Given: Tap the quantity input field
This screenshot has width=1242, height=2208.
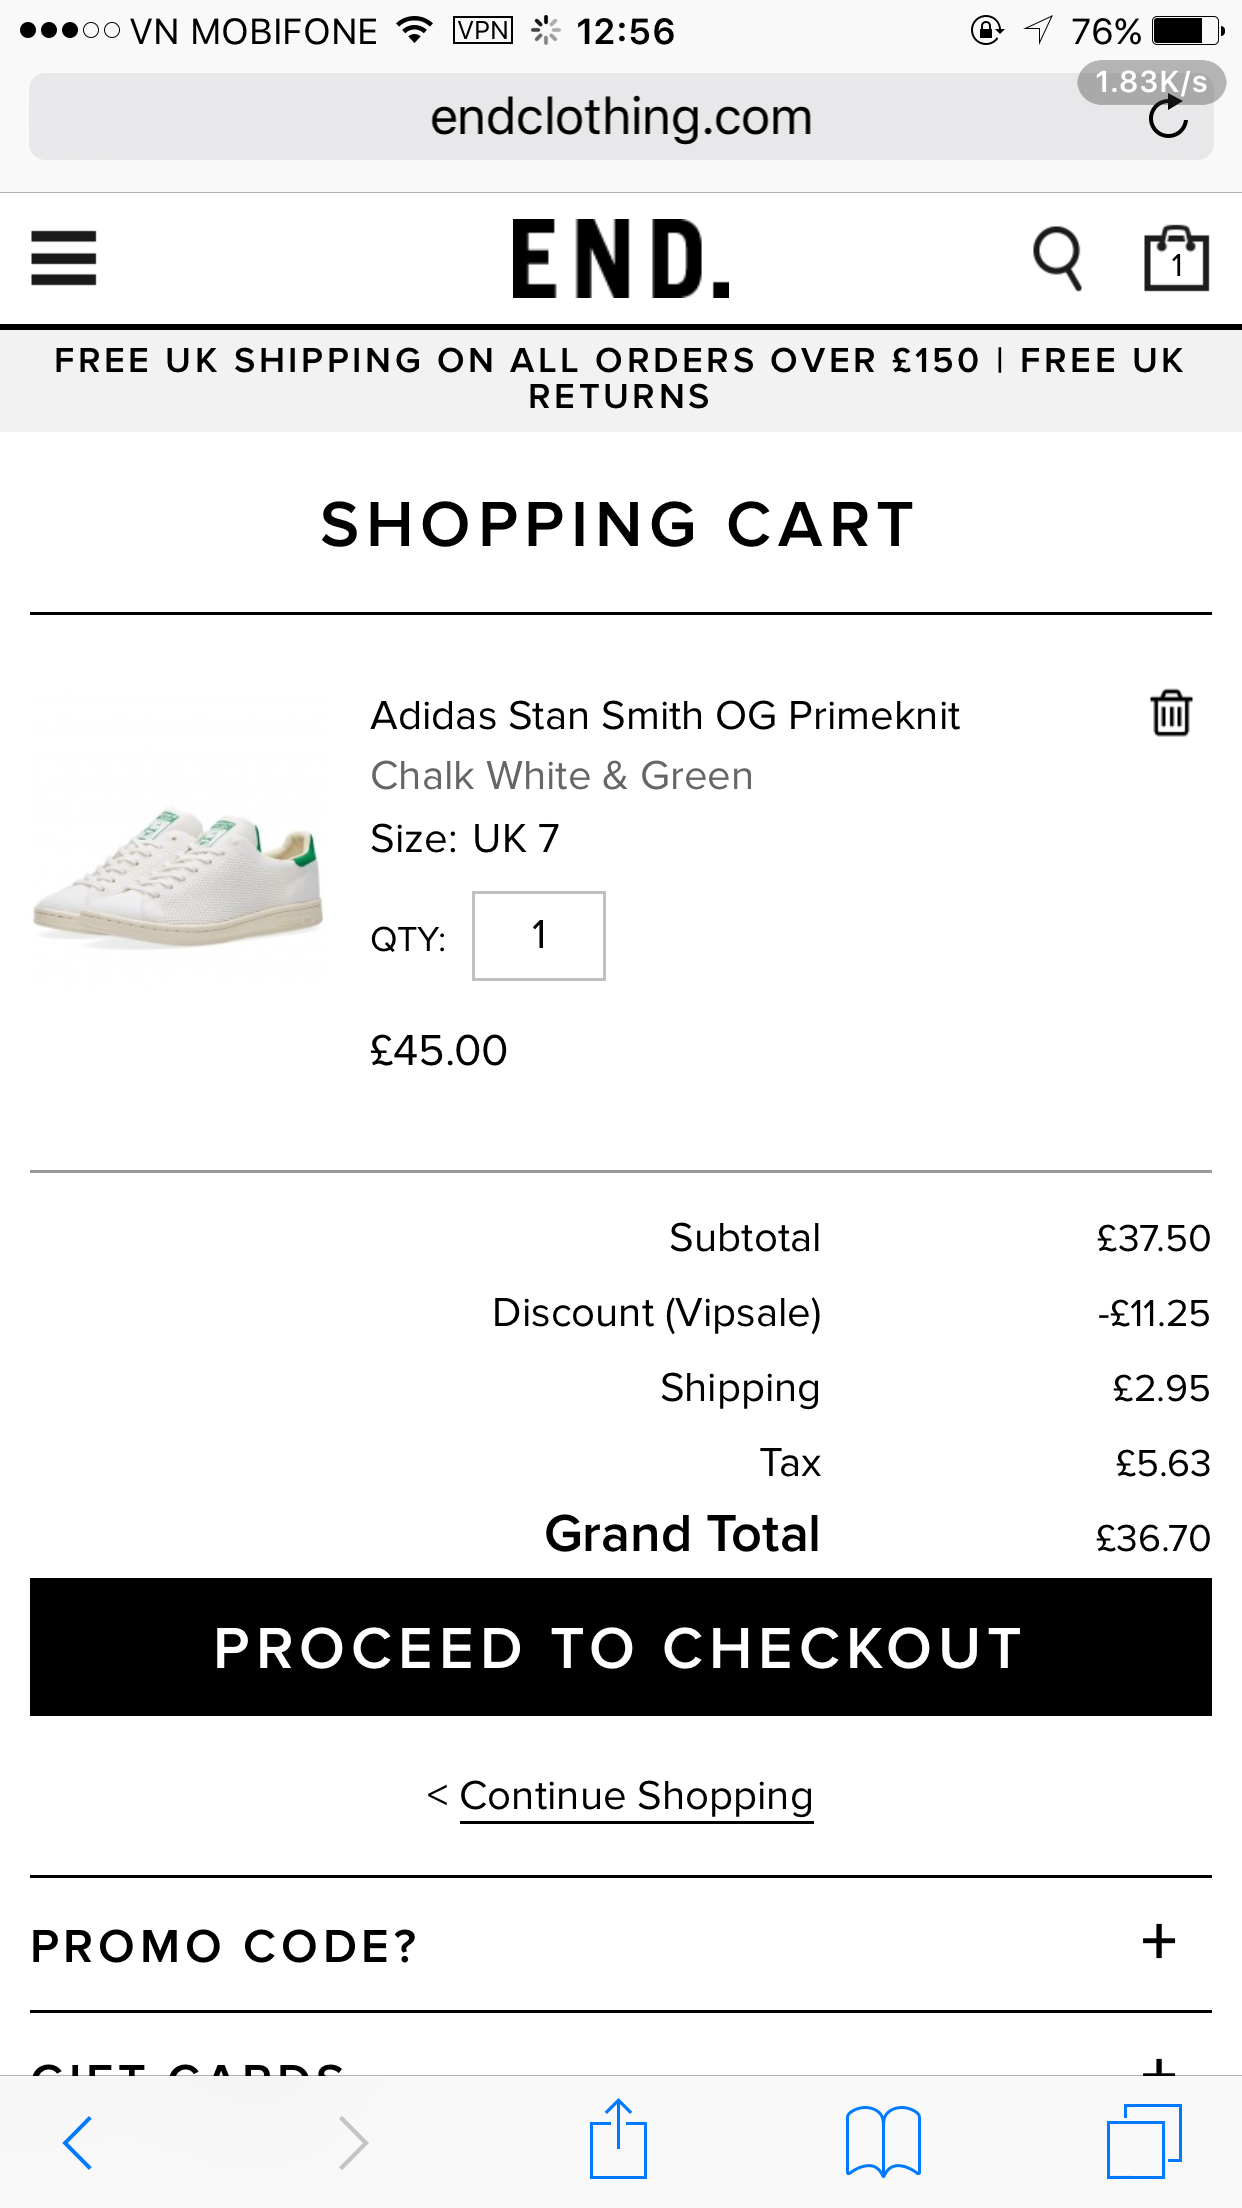Looking at the screenshot, I should coord(538,936).
